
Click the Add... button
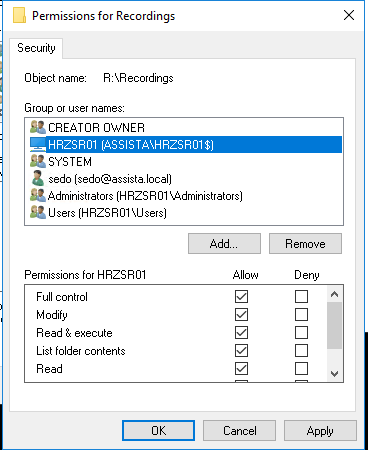pyautogui.click(x=224, y=244)
